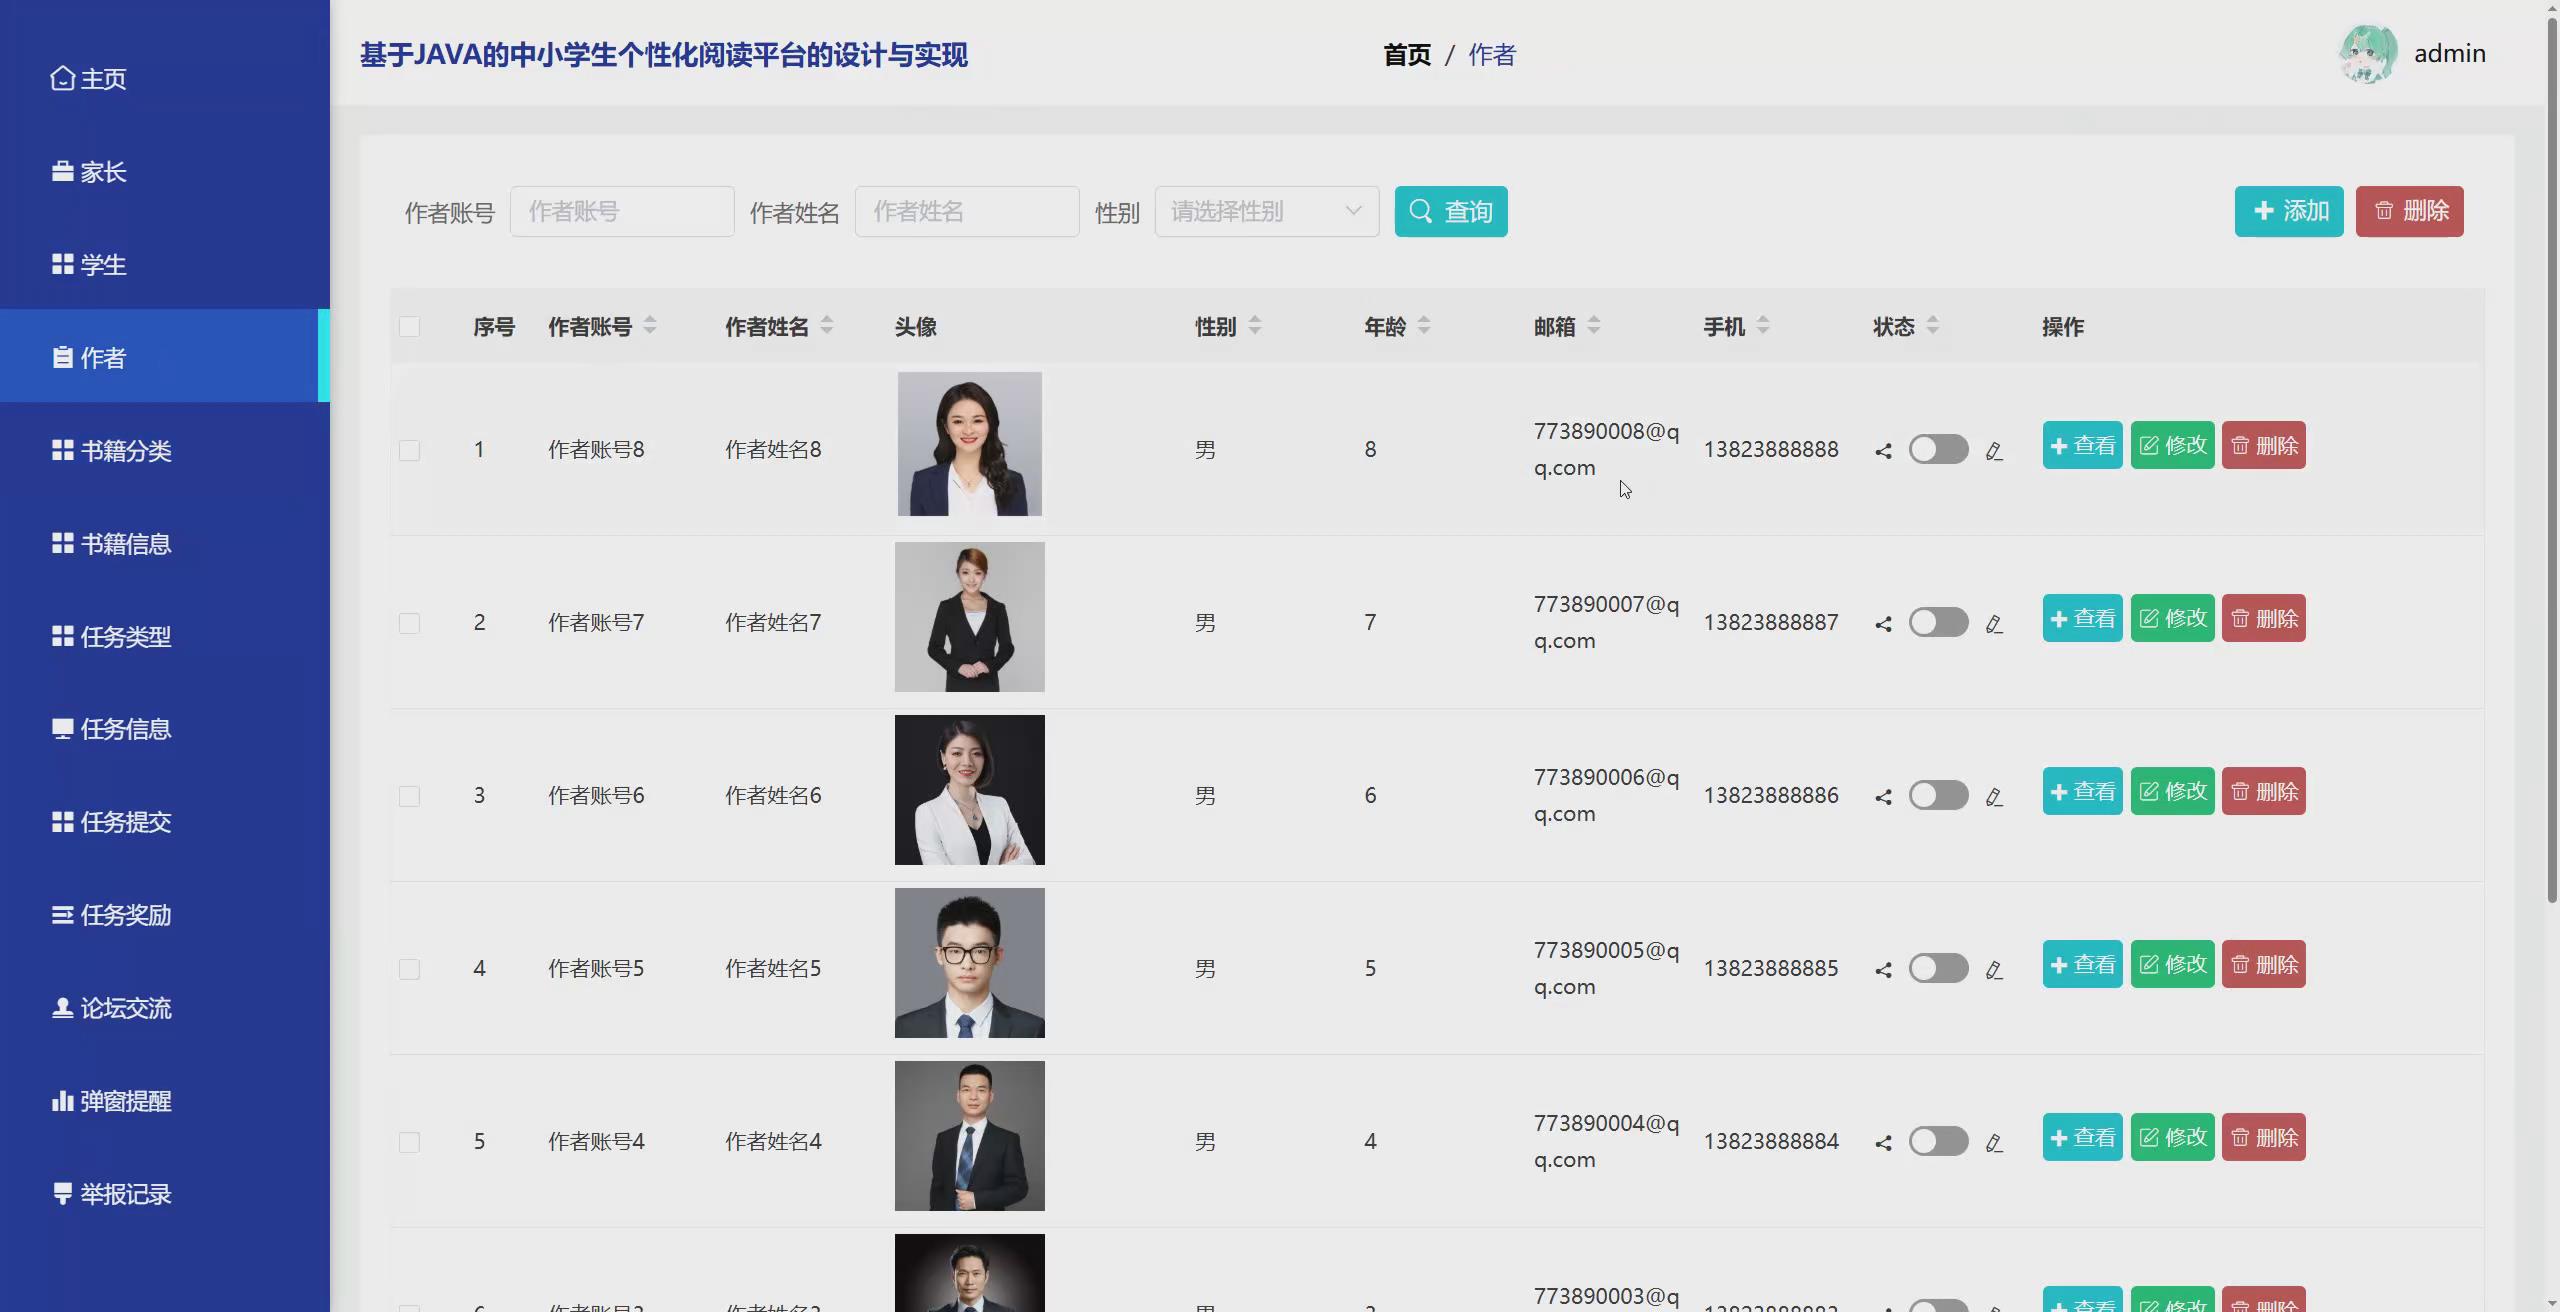Viewport: 2560px width, 1312px height.
Task: Check the checkbox for row 3
Action: click(x=409, y=796)
